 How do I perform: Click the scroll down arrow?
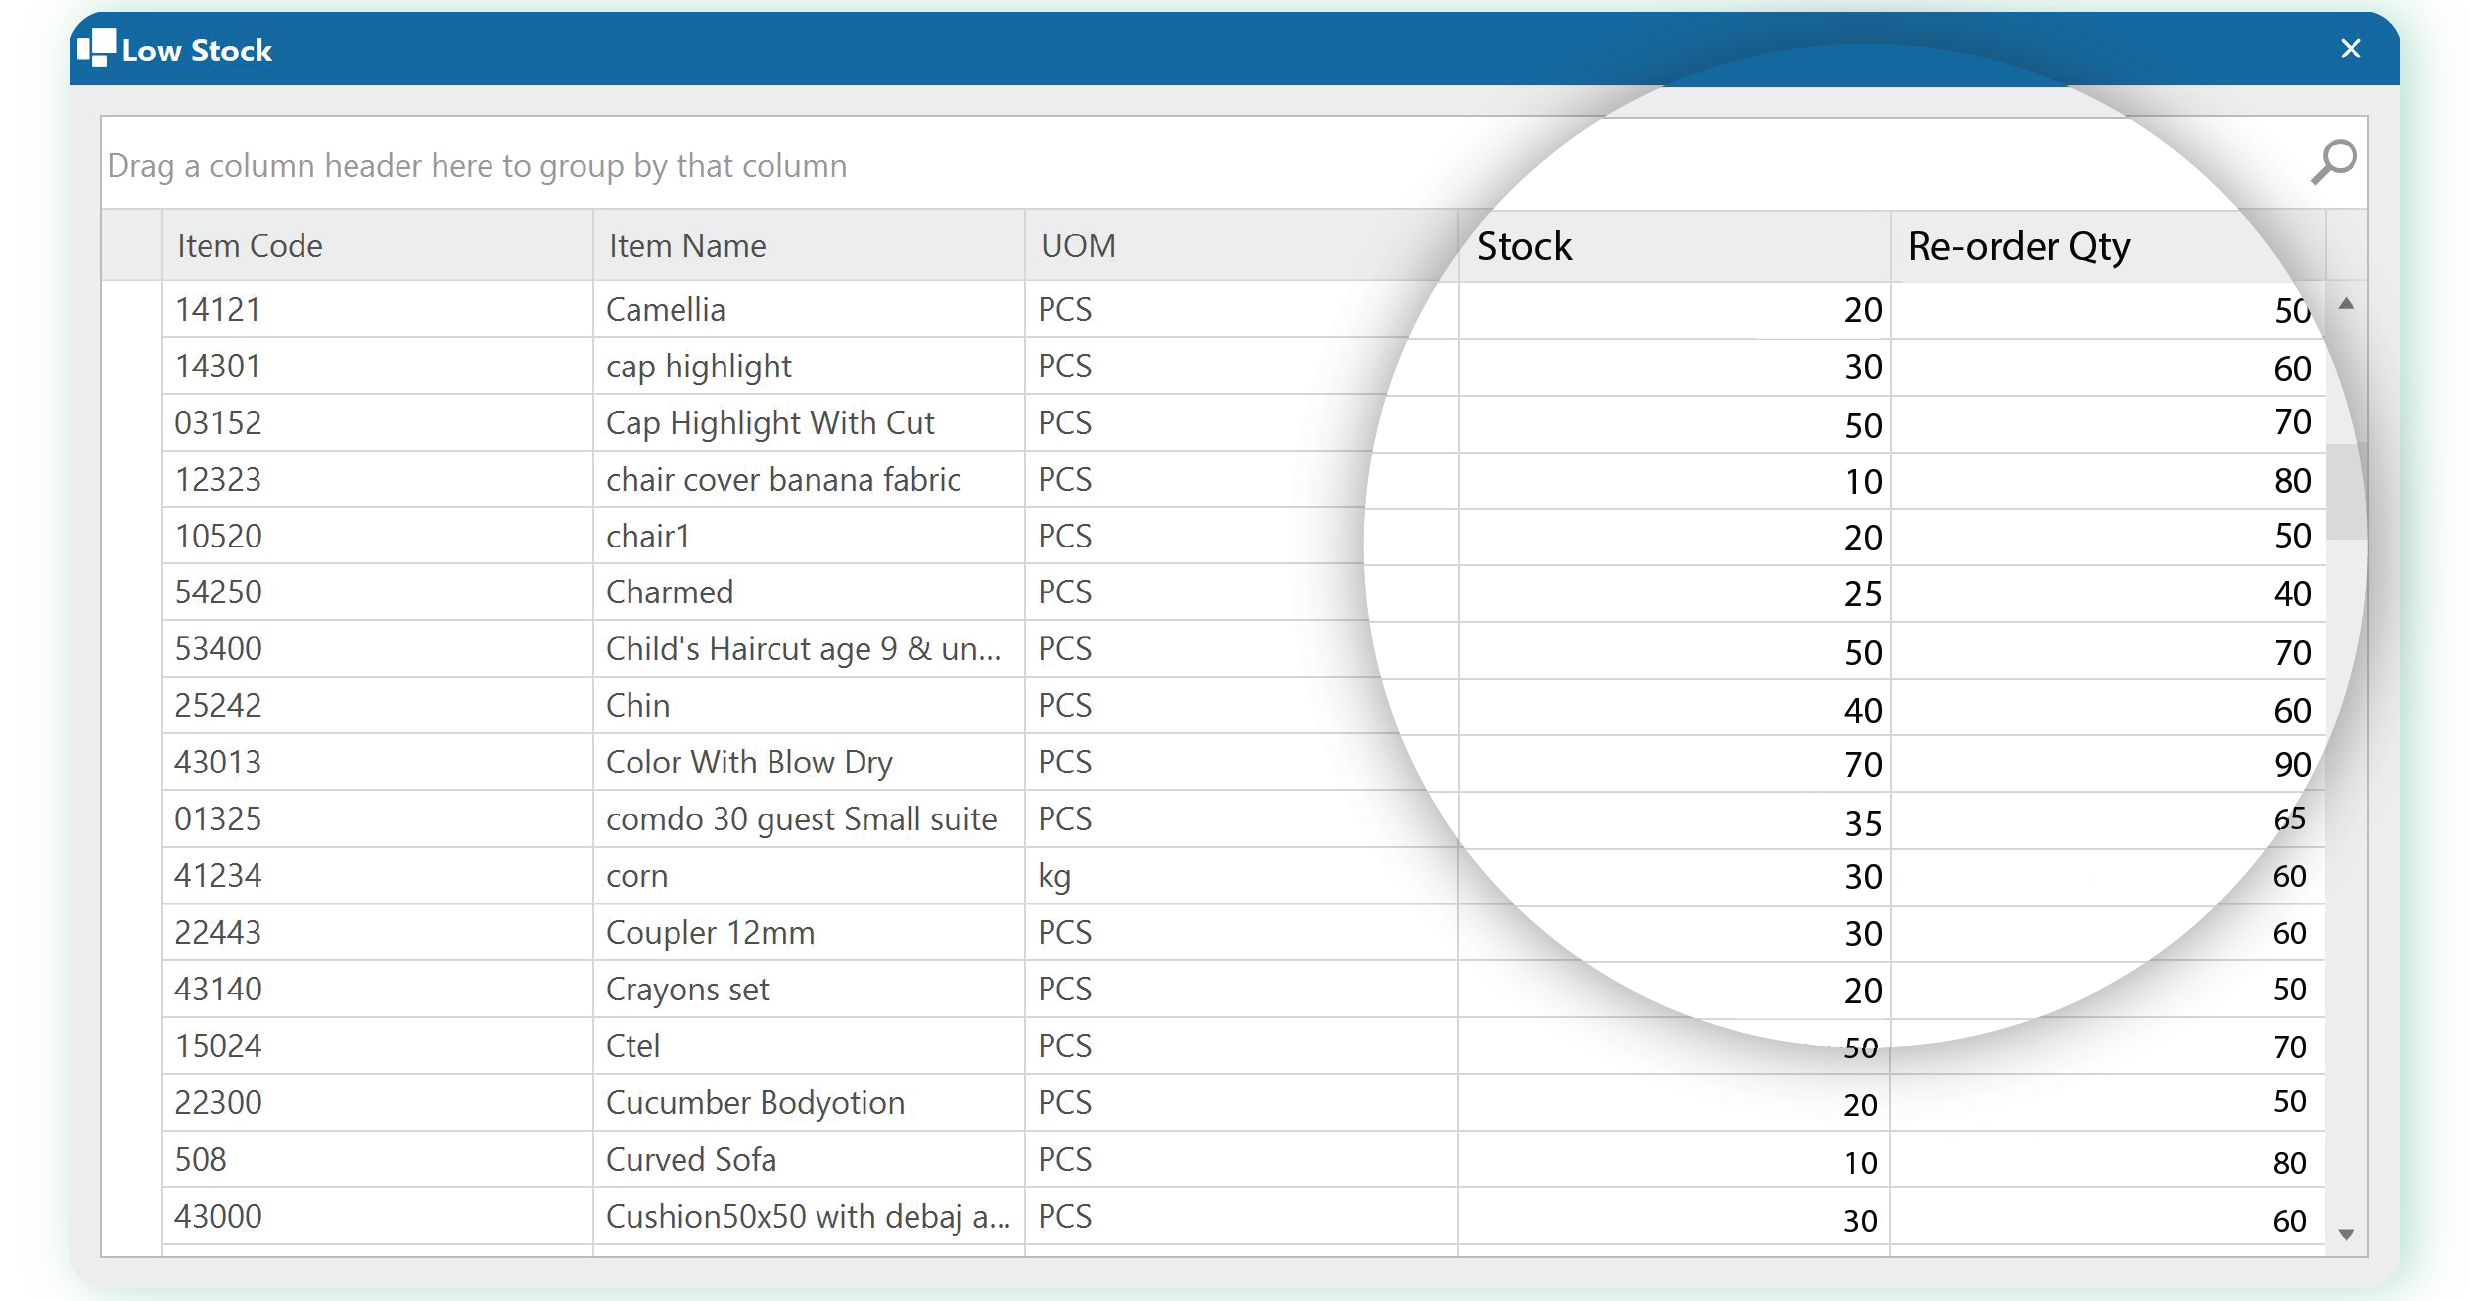2346,1234
